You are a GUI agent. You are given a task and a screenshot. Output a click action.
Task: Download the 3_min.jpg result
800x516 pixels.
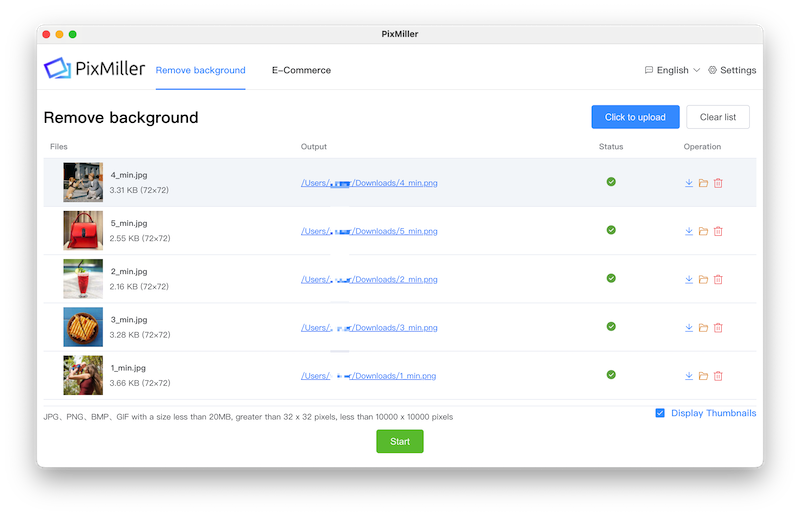[x=689, y=328]
